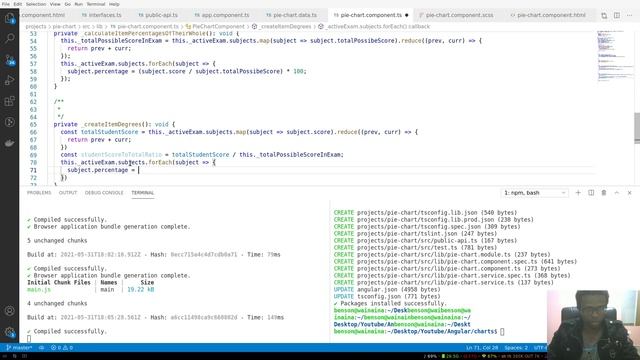Viewport: 640px width, 360px height.
Task: Click 'studentScoreToTotalRatio' on line 69
Action: (121, 155)
